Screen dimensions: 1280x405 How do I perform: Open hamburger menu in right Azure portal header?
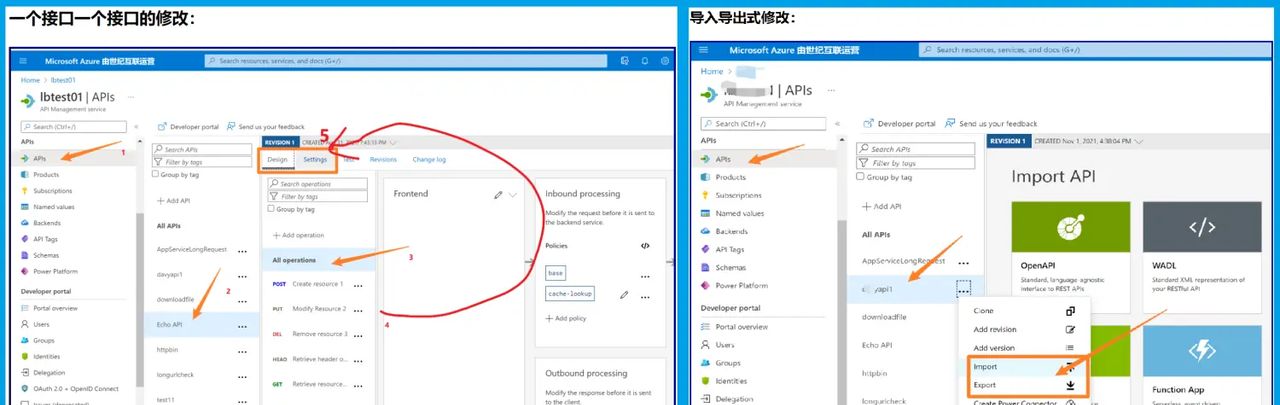point(704,50)
